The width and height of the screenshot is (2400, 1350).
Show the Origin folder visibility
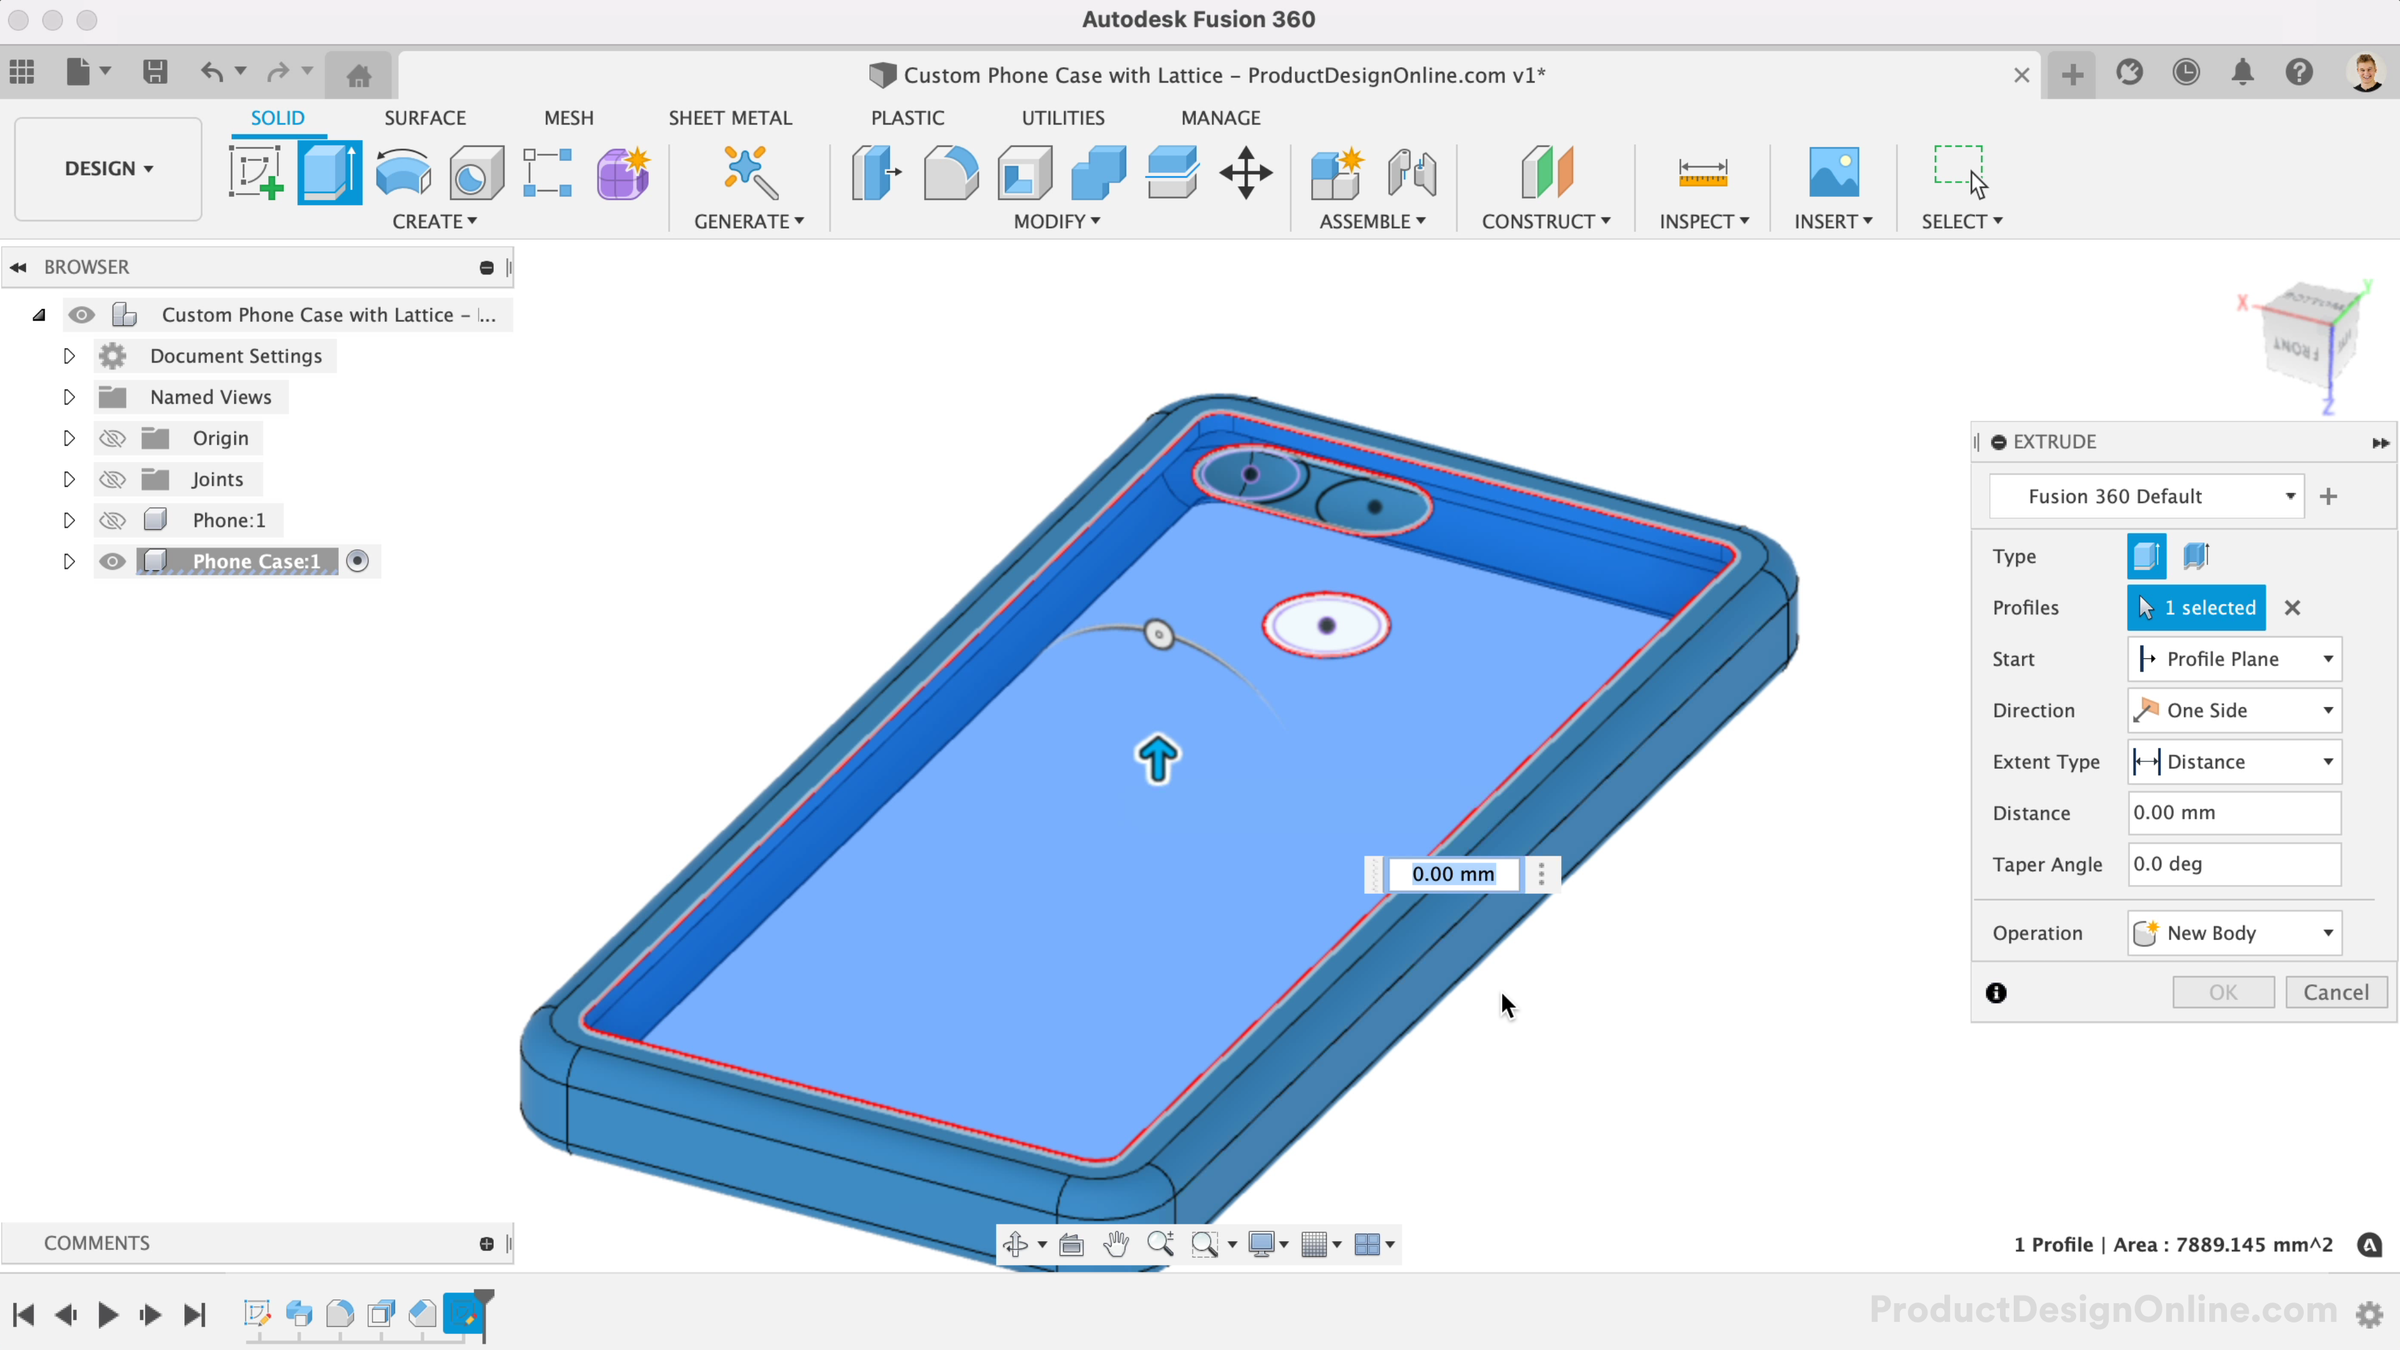pyautogui.click(x=112, y=437)
